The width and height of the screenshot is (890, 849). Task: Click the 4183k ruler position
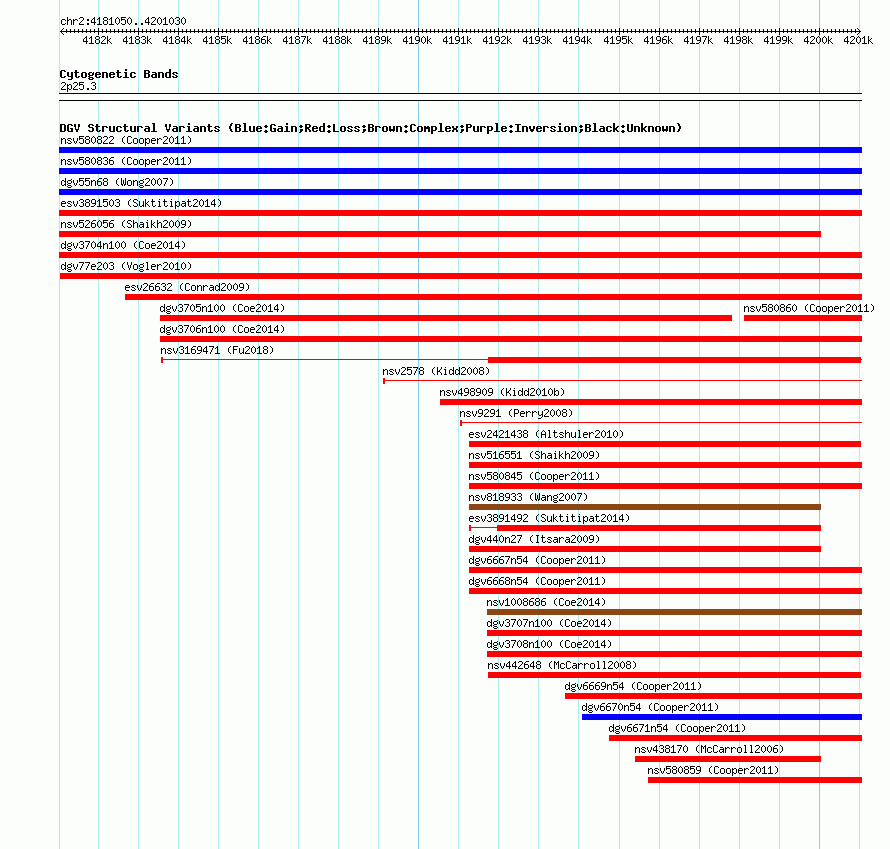[137, 40]
